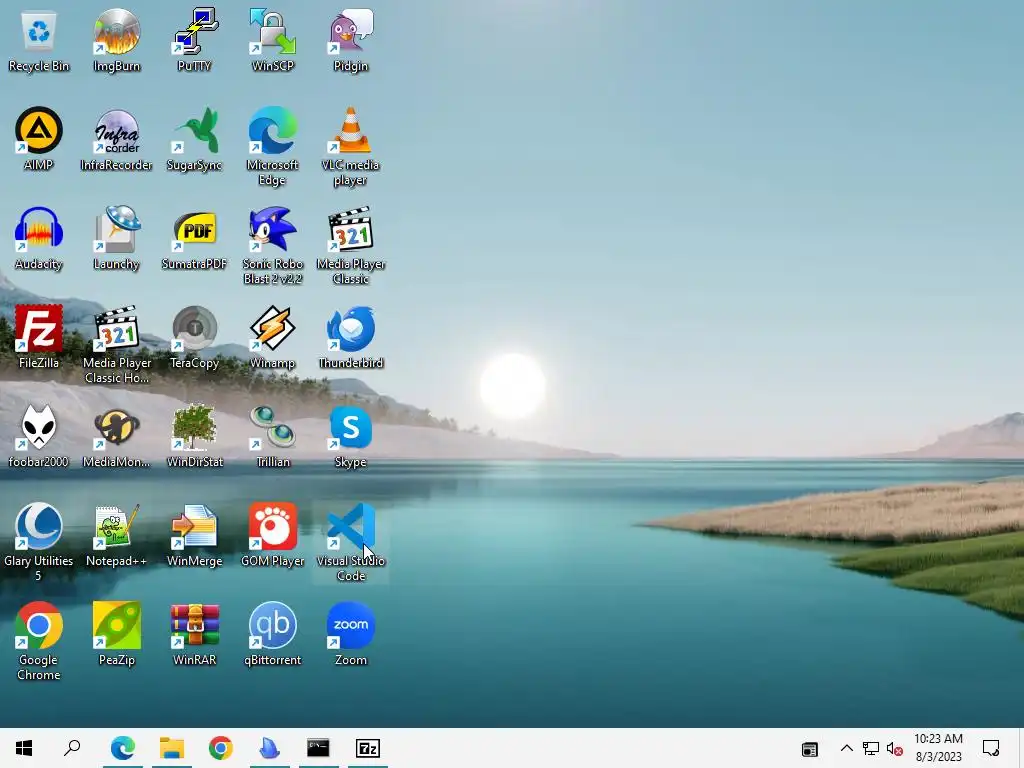Click the muted volume tray icon
Viewport: 1024px width, 768px height.
coord(895,748)
